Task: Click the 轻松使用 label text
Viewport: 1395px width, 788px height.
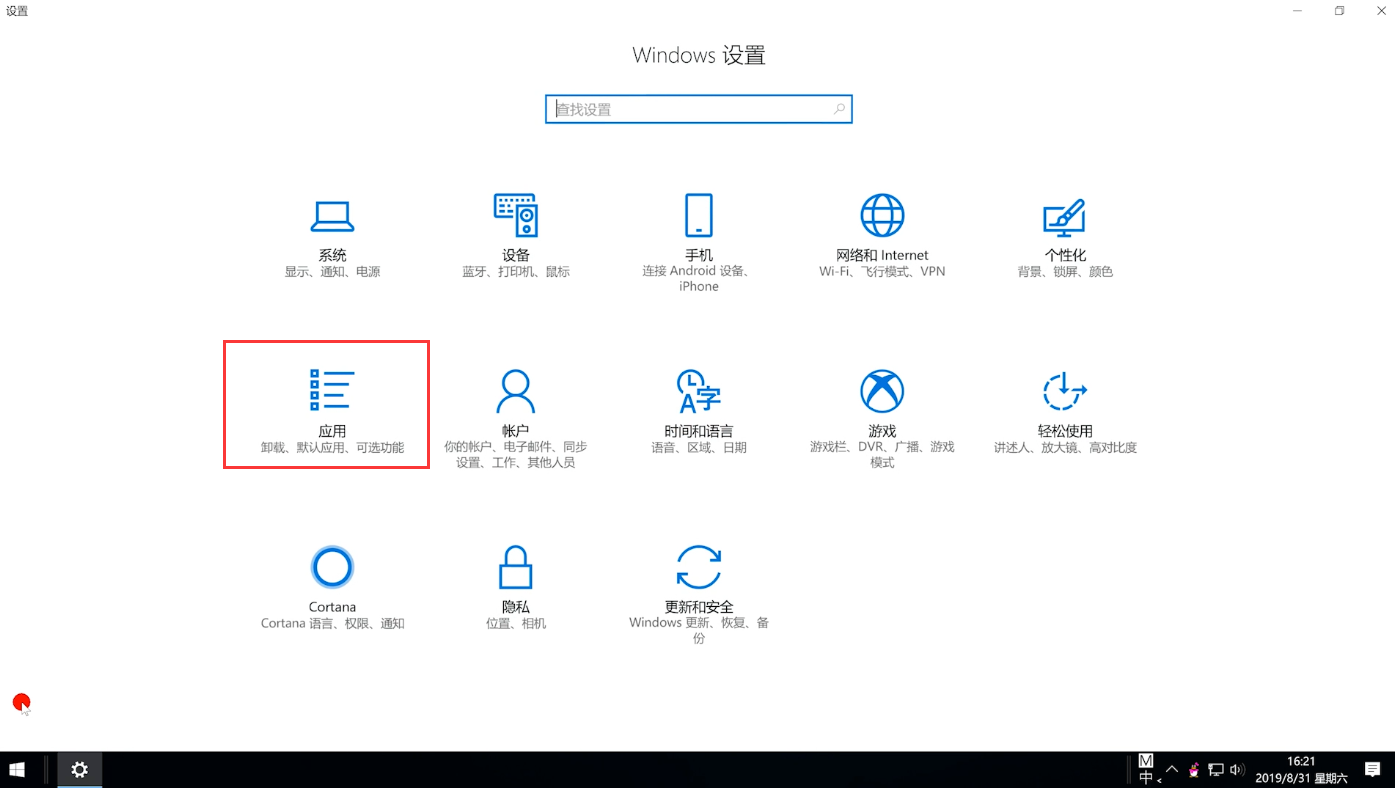Action: 1065,431
